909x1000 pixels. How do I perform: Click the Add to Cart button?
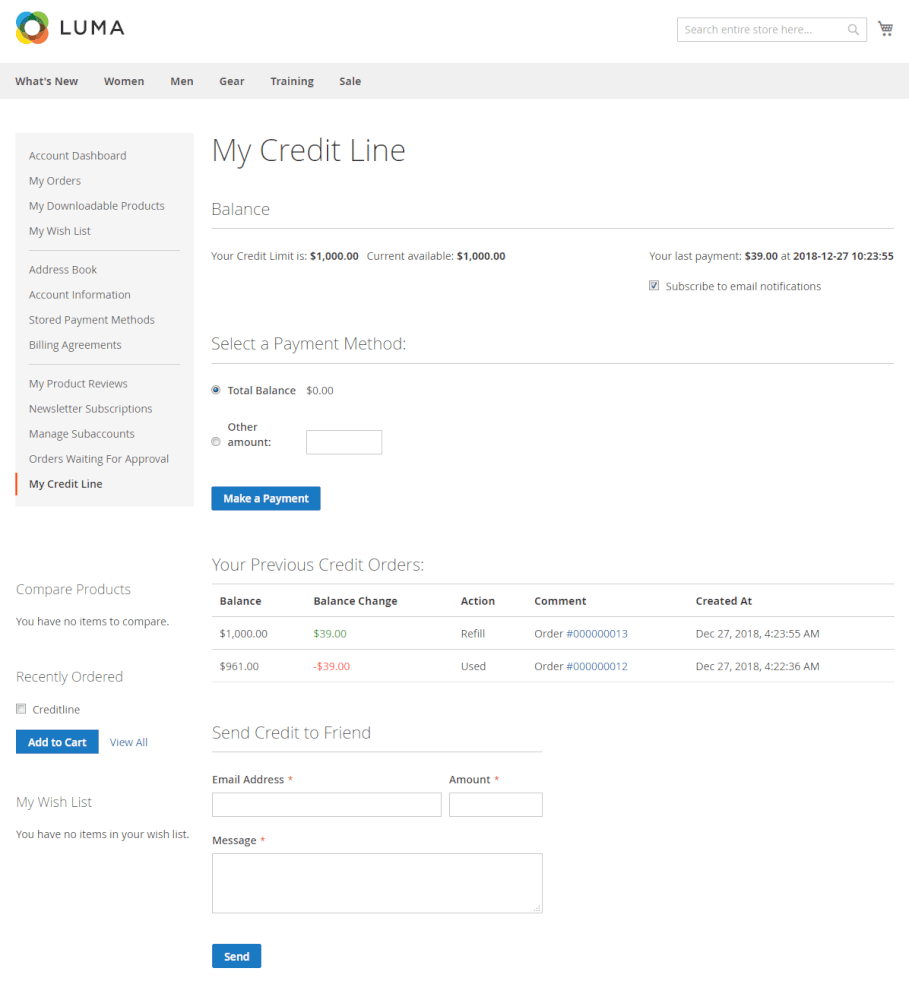57,742
